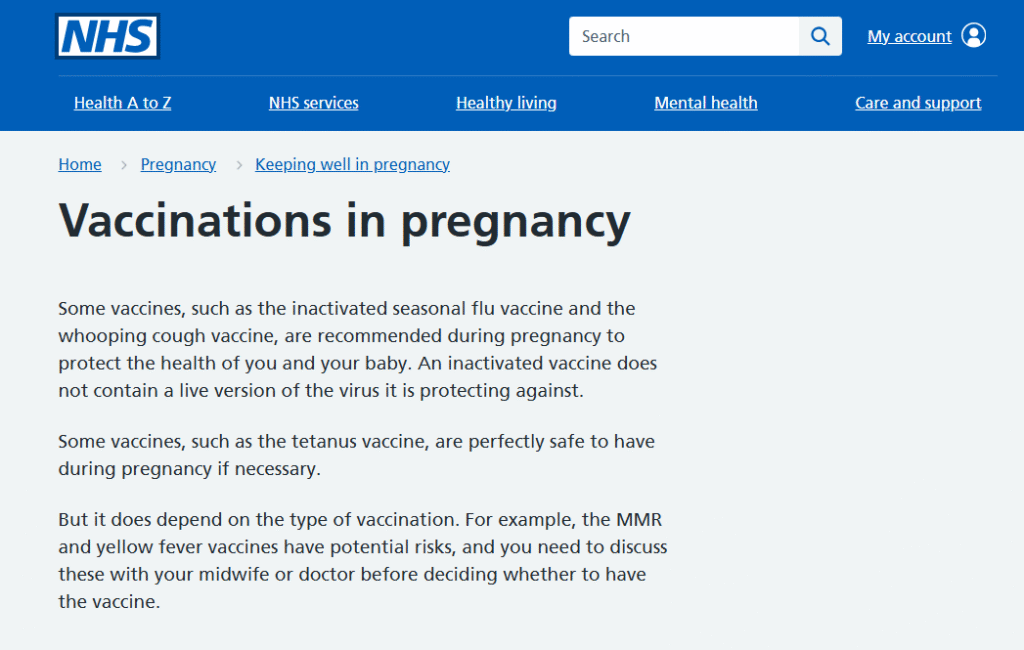
Task: Click the NHS logo
Action: click(x=107, y=37)
